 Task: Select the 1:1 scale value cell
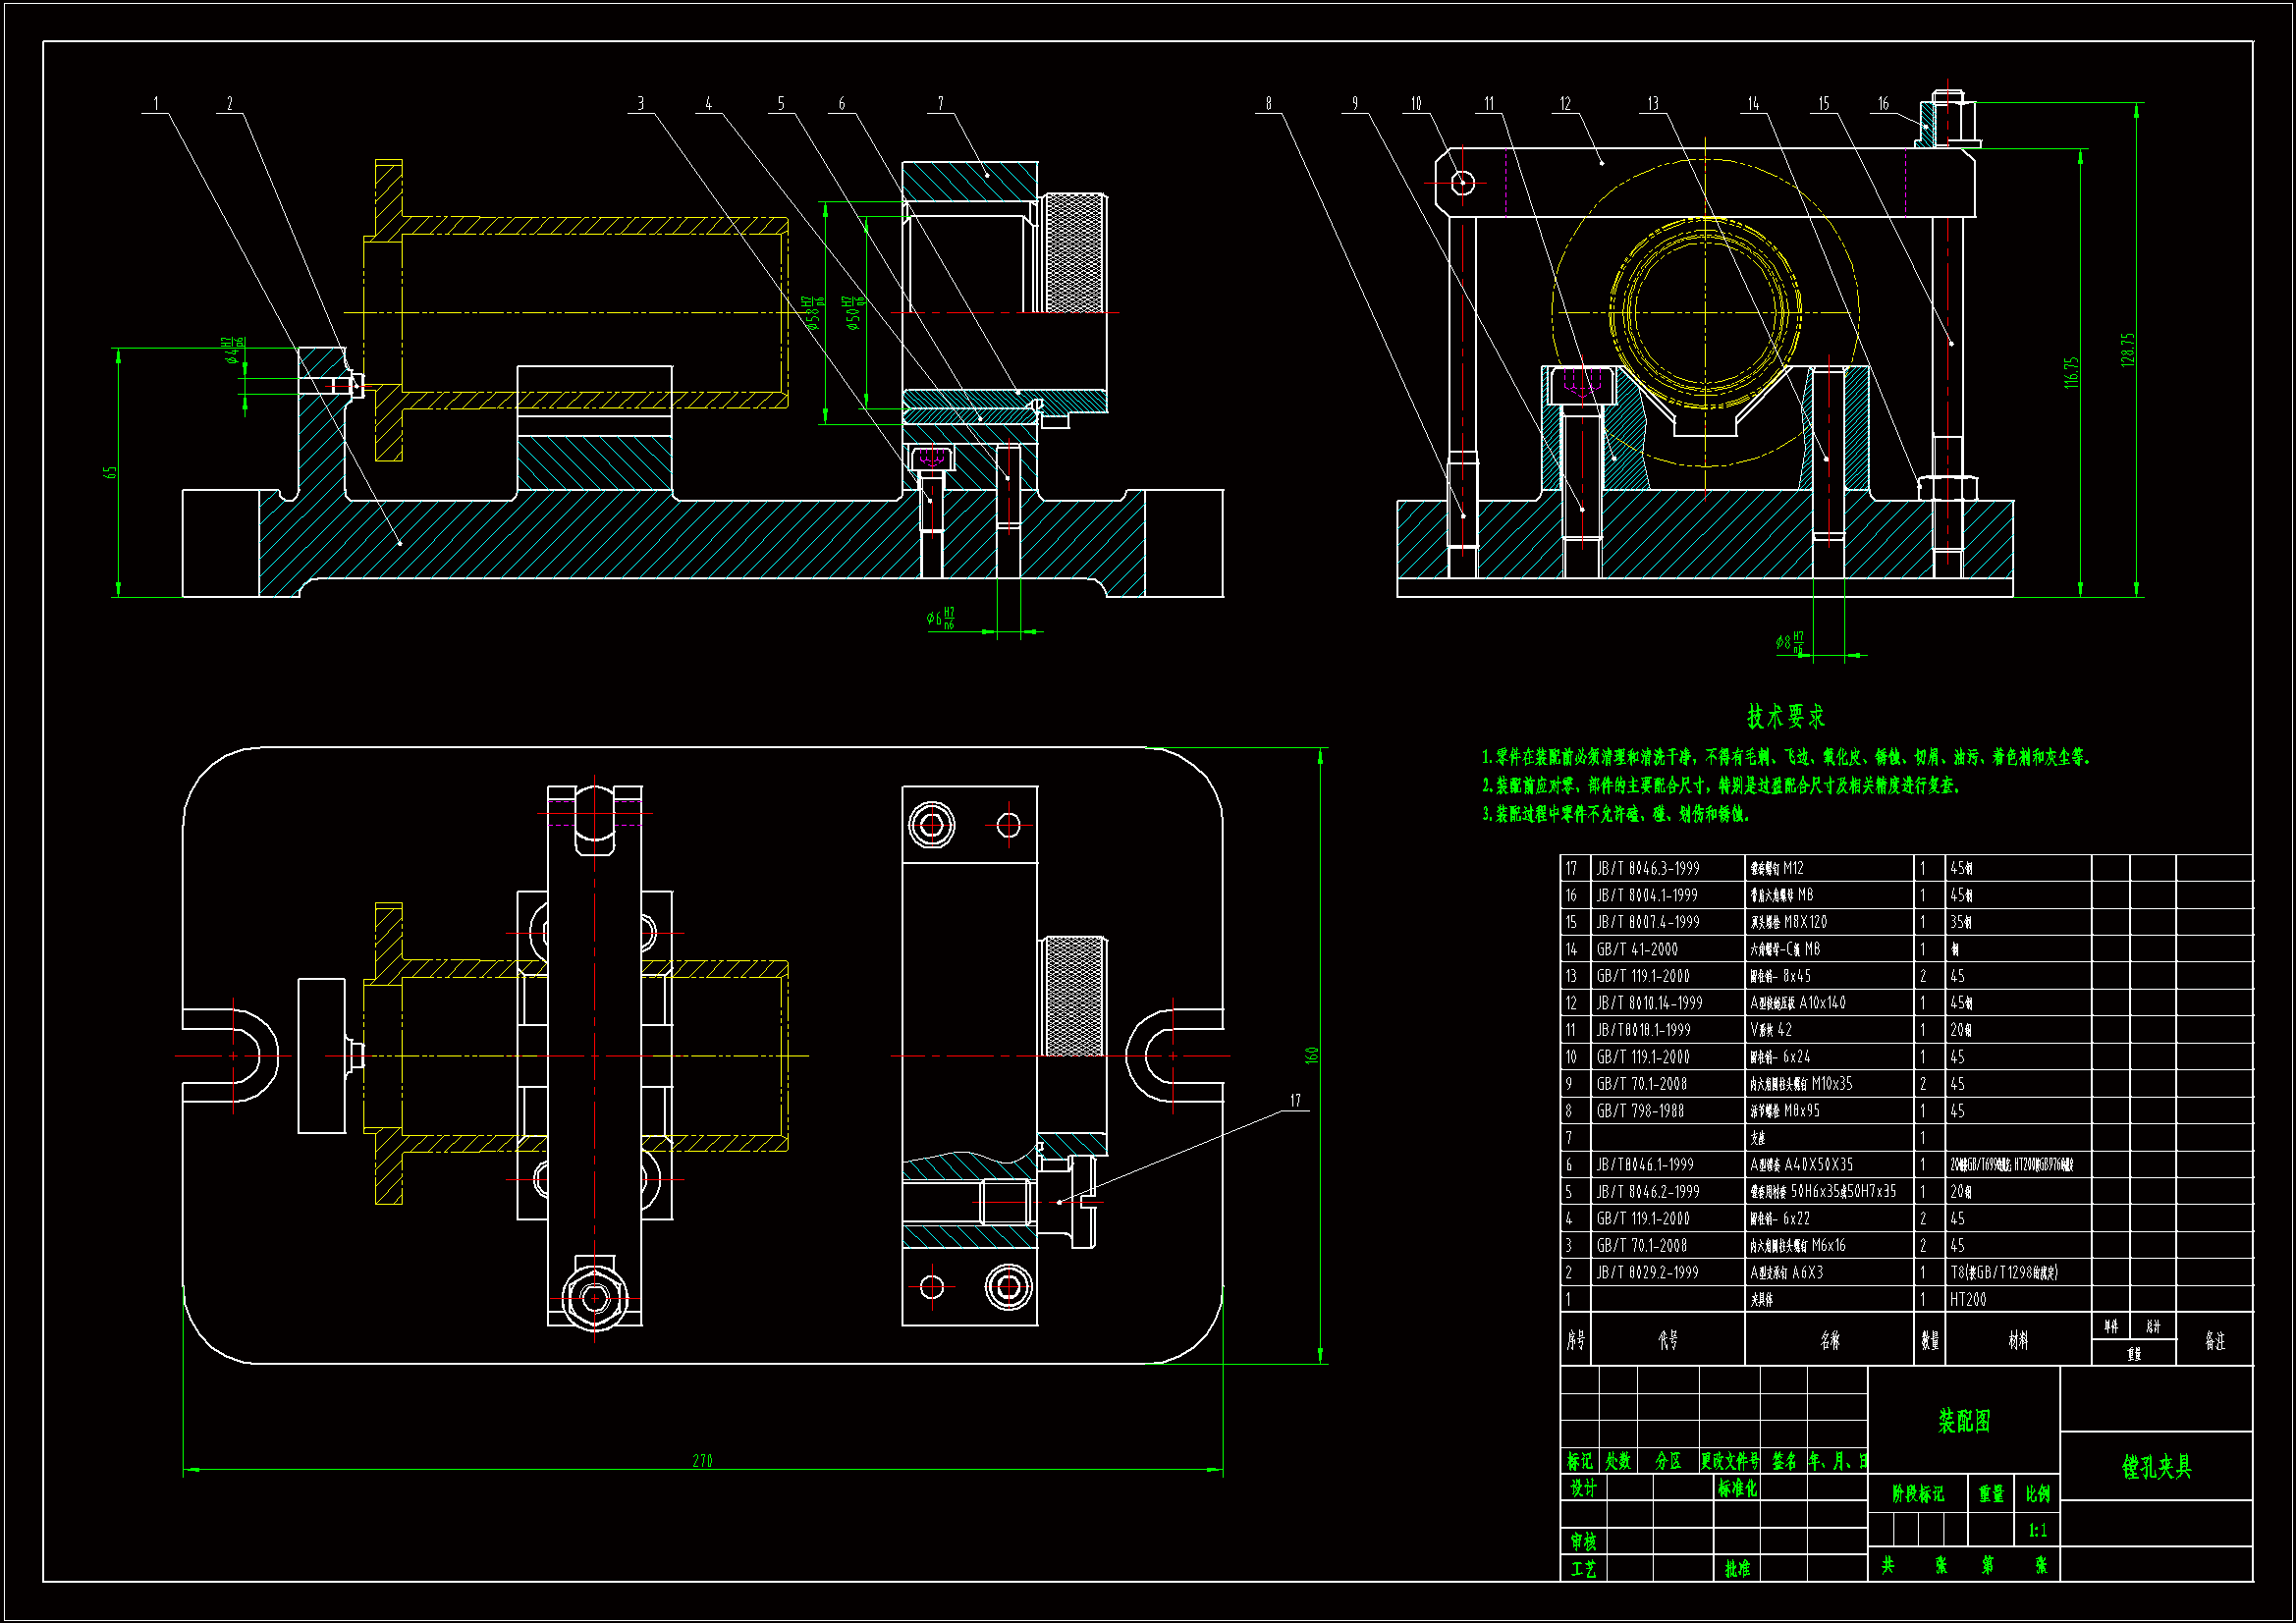tap(2037, 1530)
